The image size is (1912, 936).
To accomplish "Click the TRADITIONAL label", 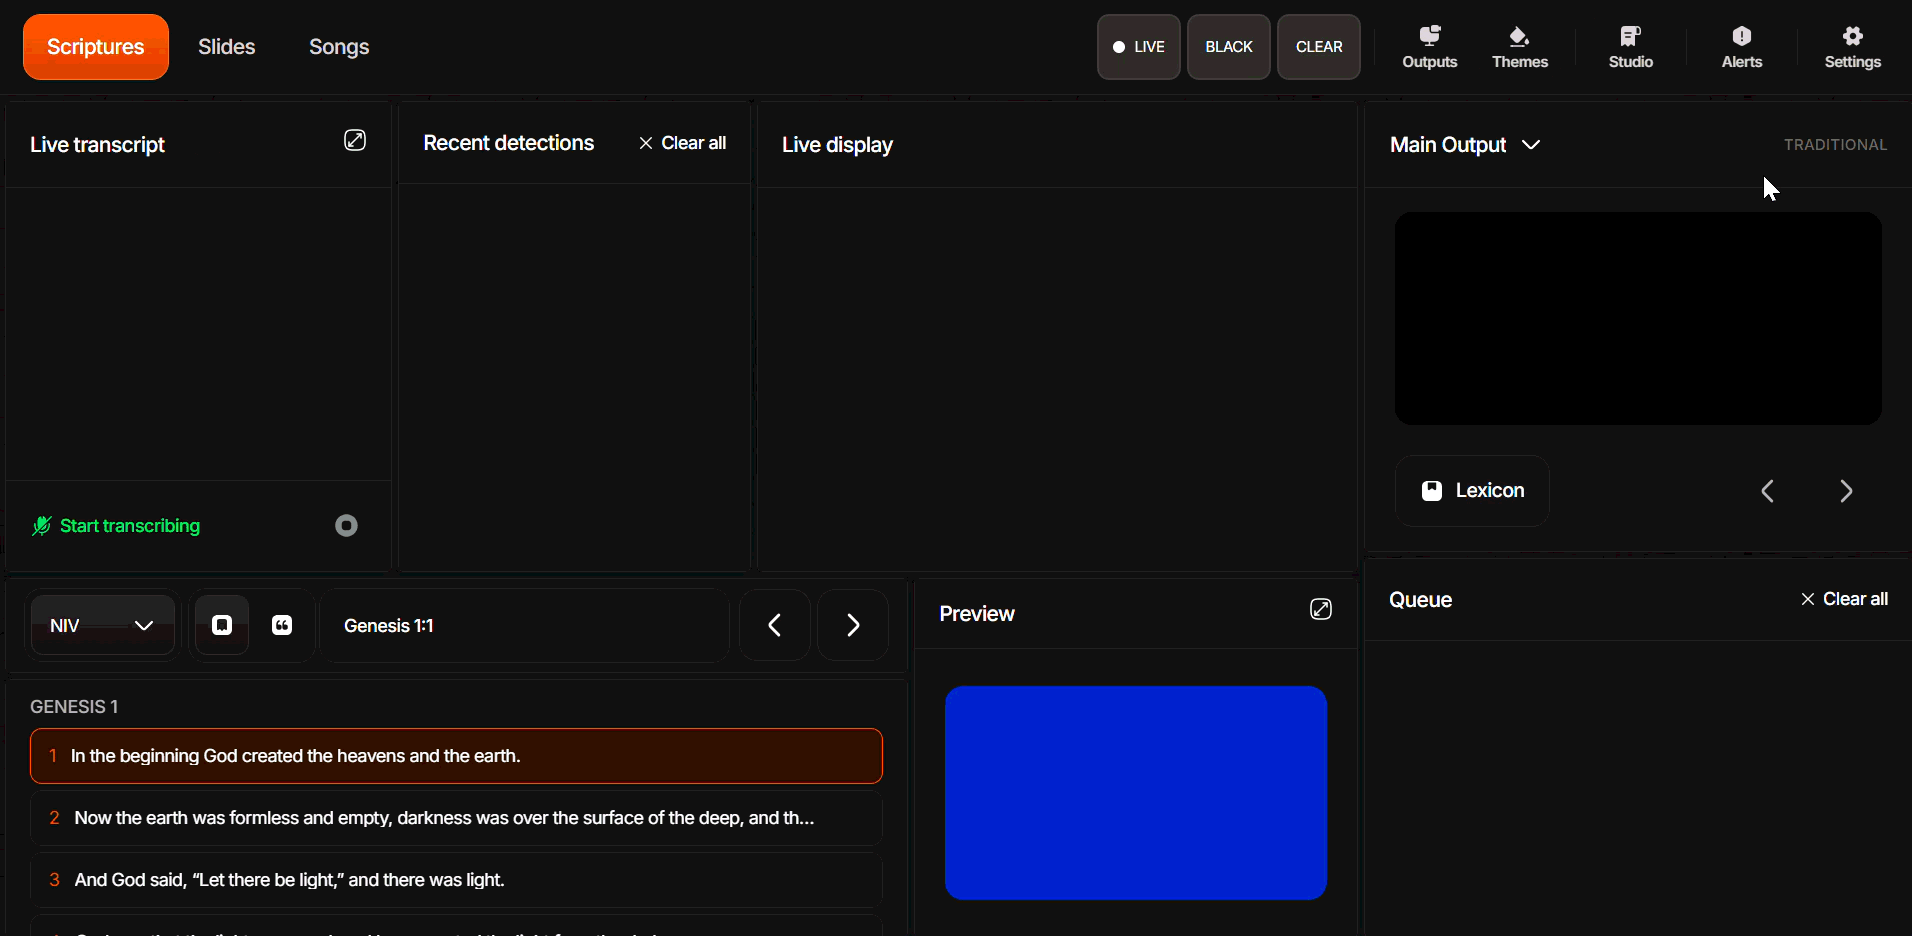I will point(1835,145).
